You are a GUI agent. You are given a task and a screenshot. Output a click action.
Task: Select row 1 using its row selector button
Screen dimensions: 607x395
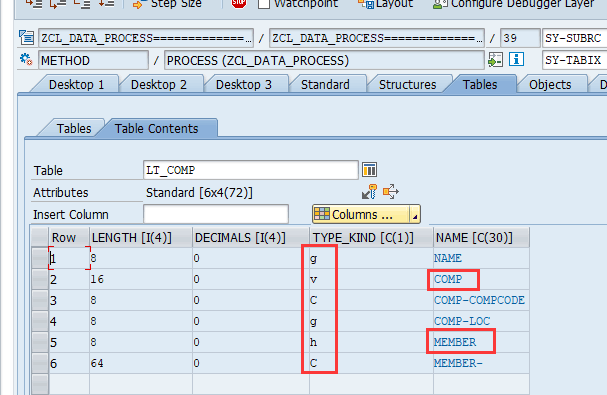click(x=39, y=258)
